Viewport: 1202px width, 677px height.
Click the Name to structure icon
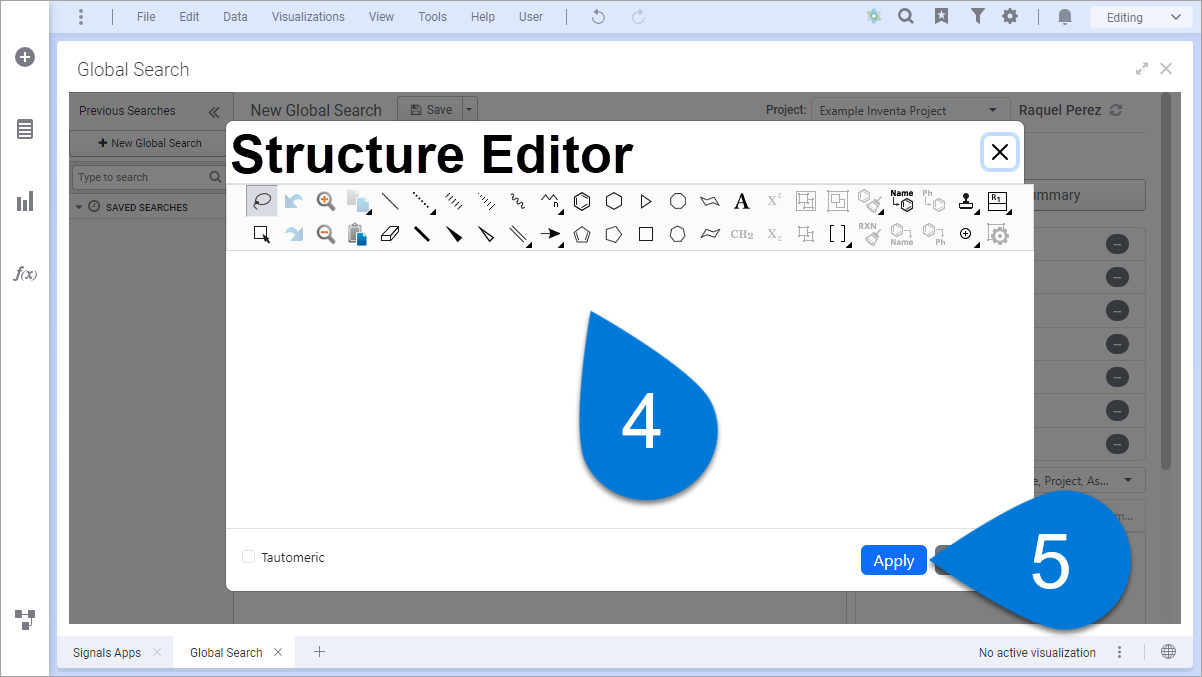click(x=902, y=201)
